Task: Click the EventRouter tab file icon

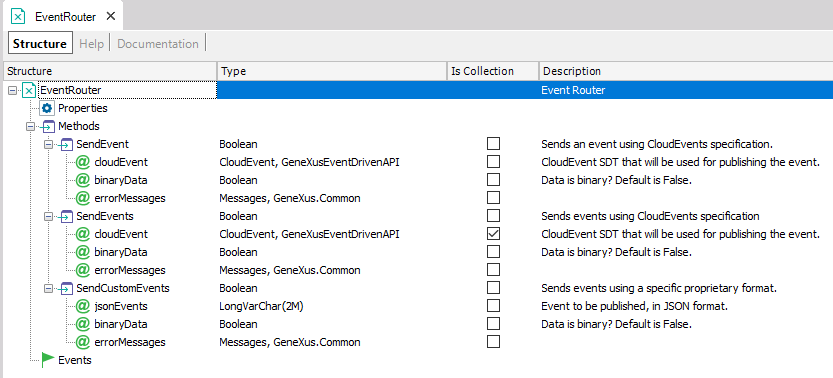Action: (19, 16)
